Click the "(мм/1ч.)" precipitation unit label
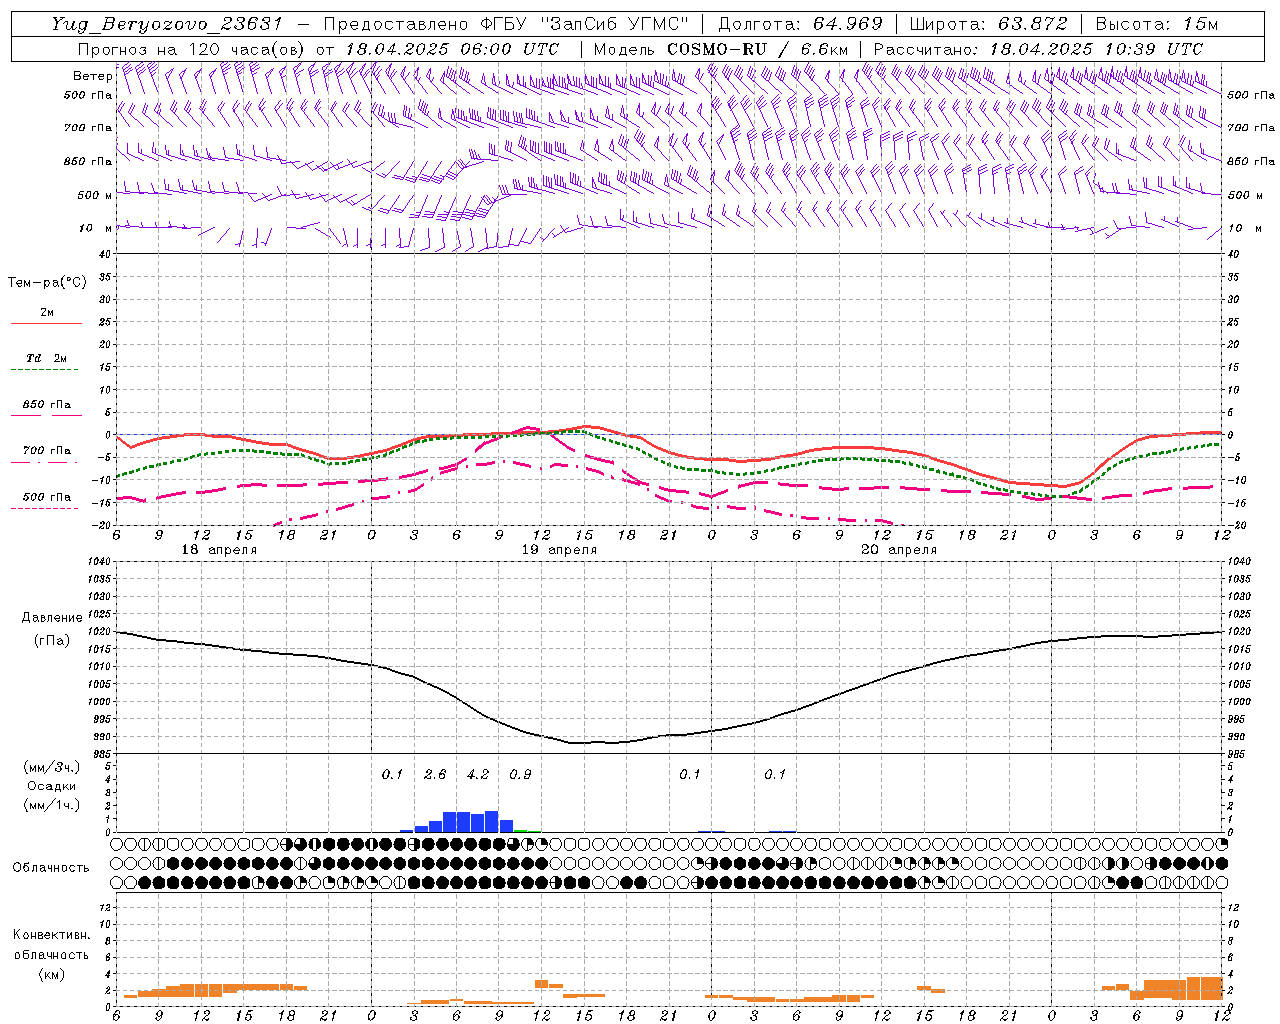The width and height of the screenshot is (1280, 1024). point(52,805)
